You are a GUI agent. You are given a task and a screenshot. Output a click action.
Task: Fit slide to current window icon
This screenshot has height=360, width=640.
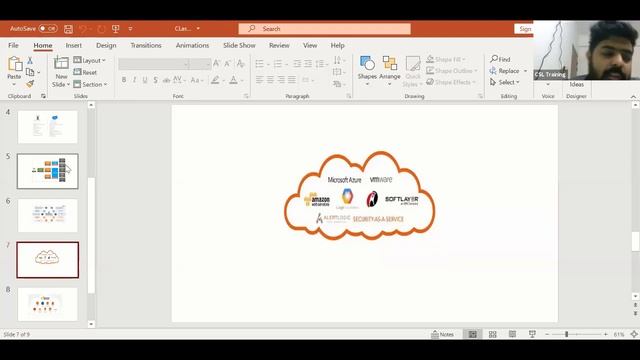click(x=634, y=334)
